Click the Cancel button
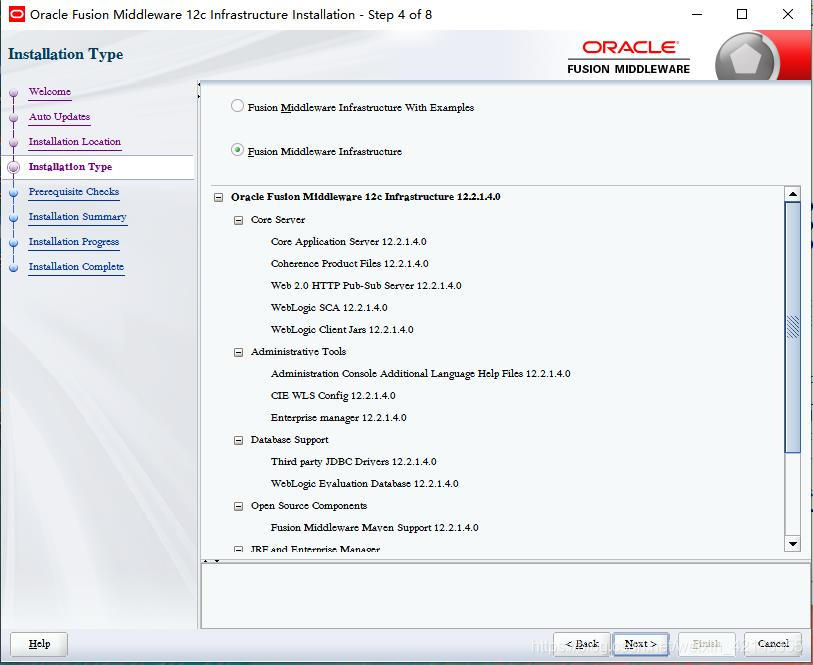The image size is (813, 665). pos(773,644)
